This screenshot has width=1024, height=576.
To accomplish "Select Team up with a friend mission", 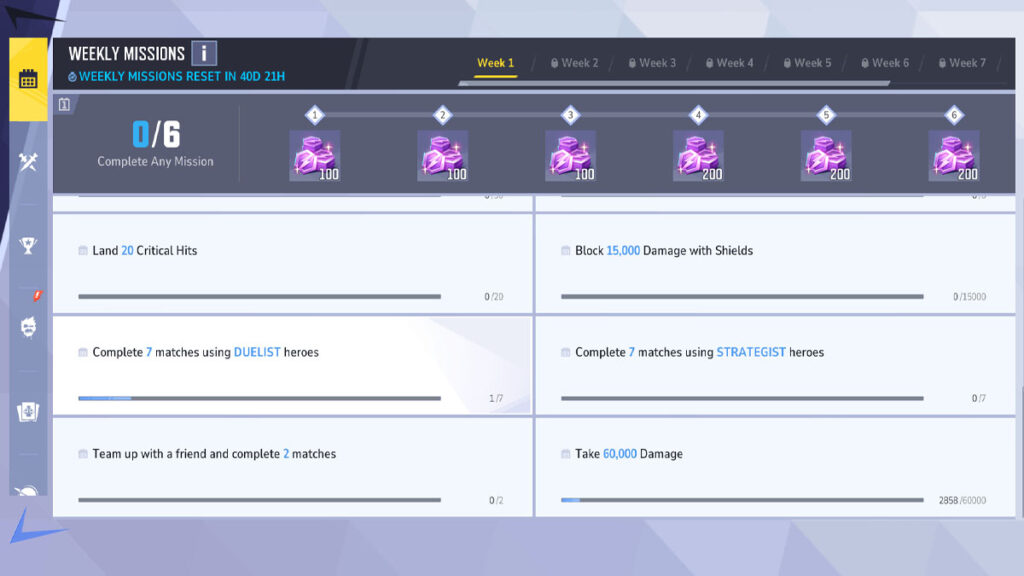I will coord(293,467).
